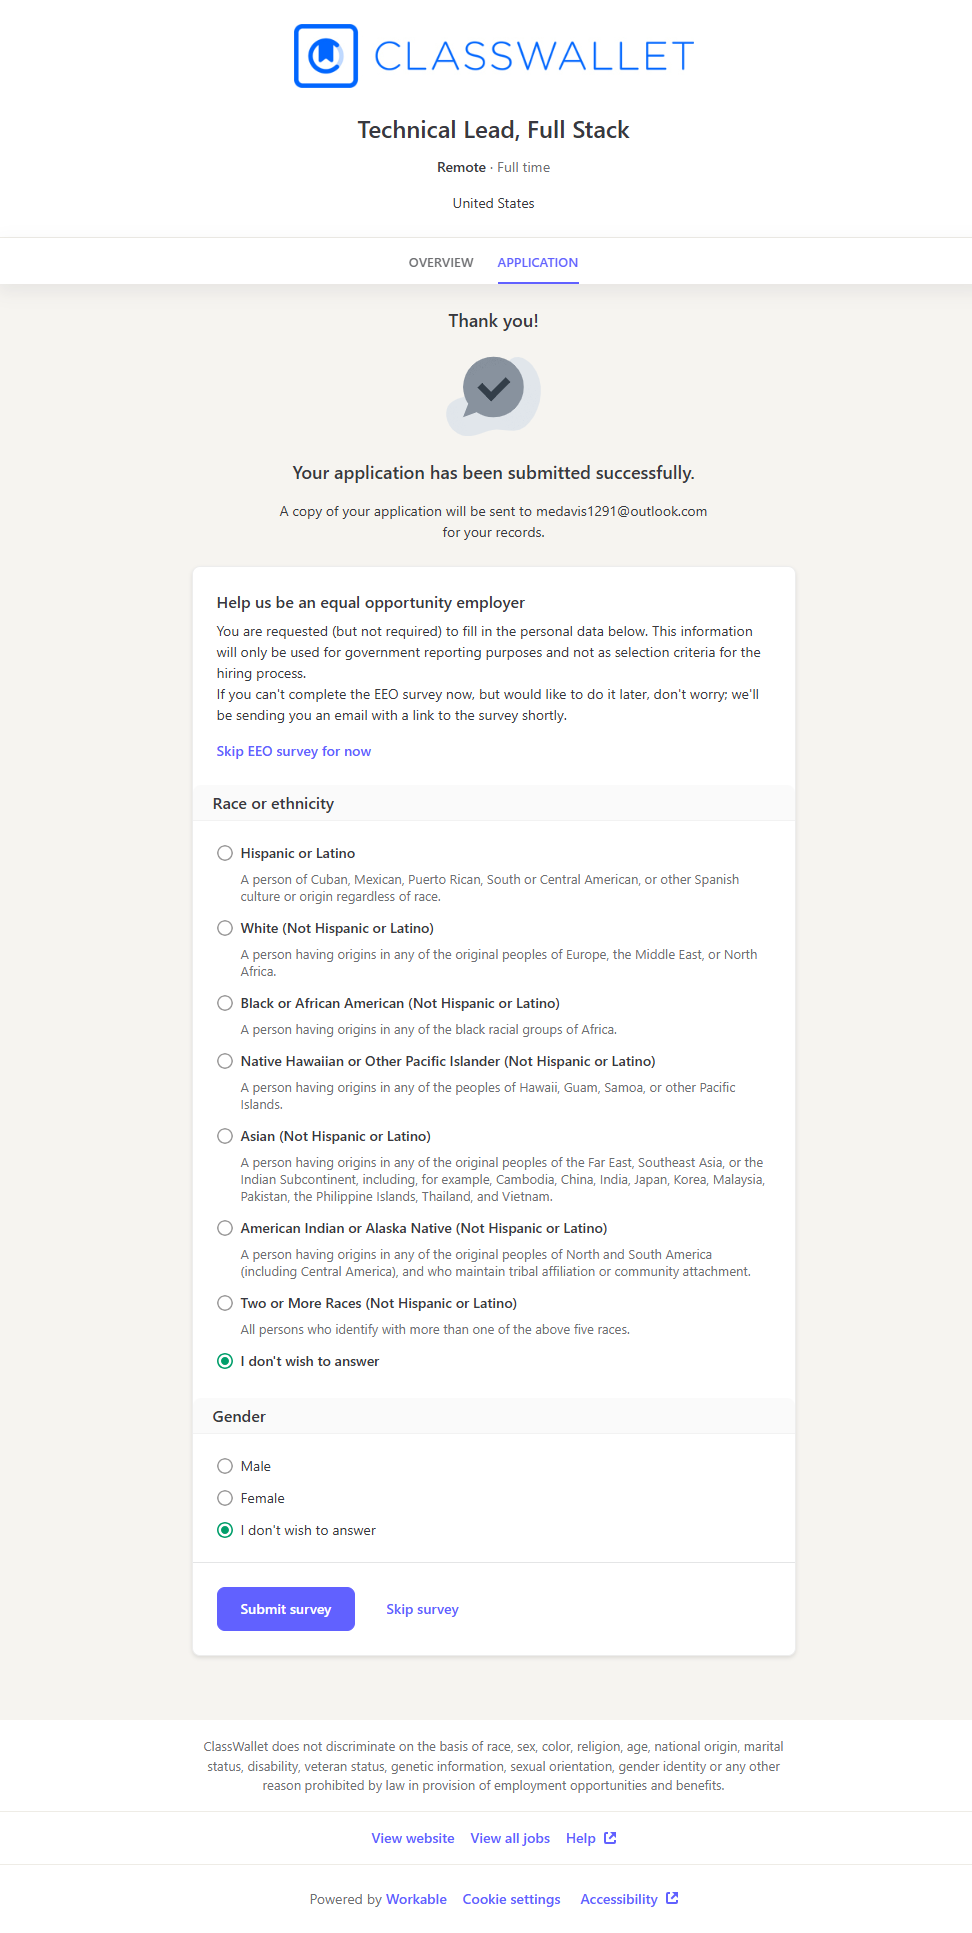Choose Asian (Not Hispanic or Latino)

click(x=225, y=1136)
